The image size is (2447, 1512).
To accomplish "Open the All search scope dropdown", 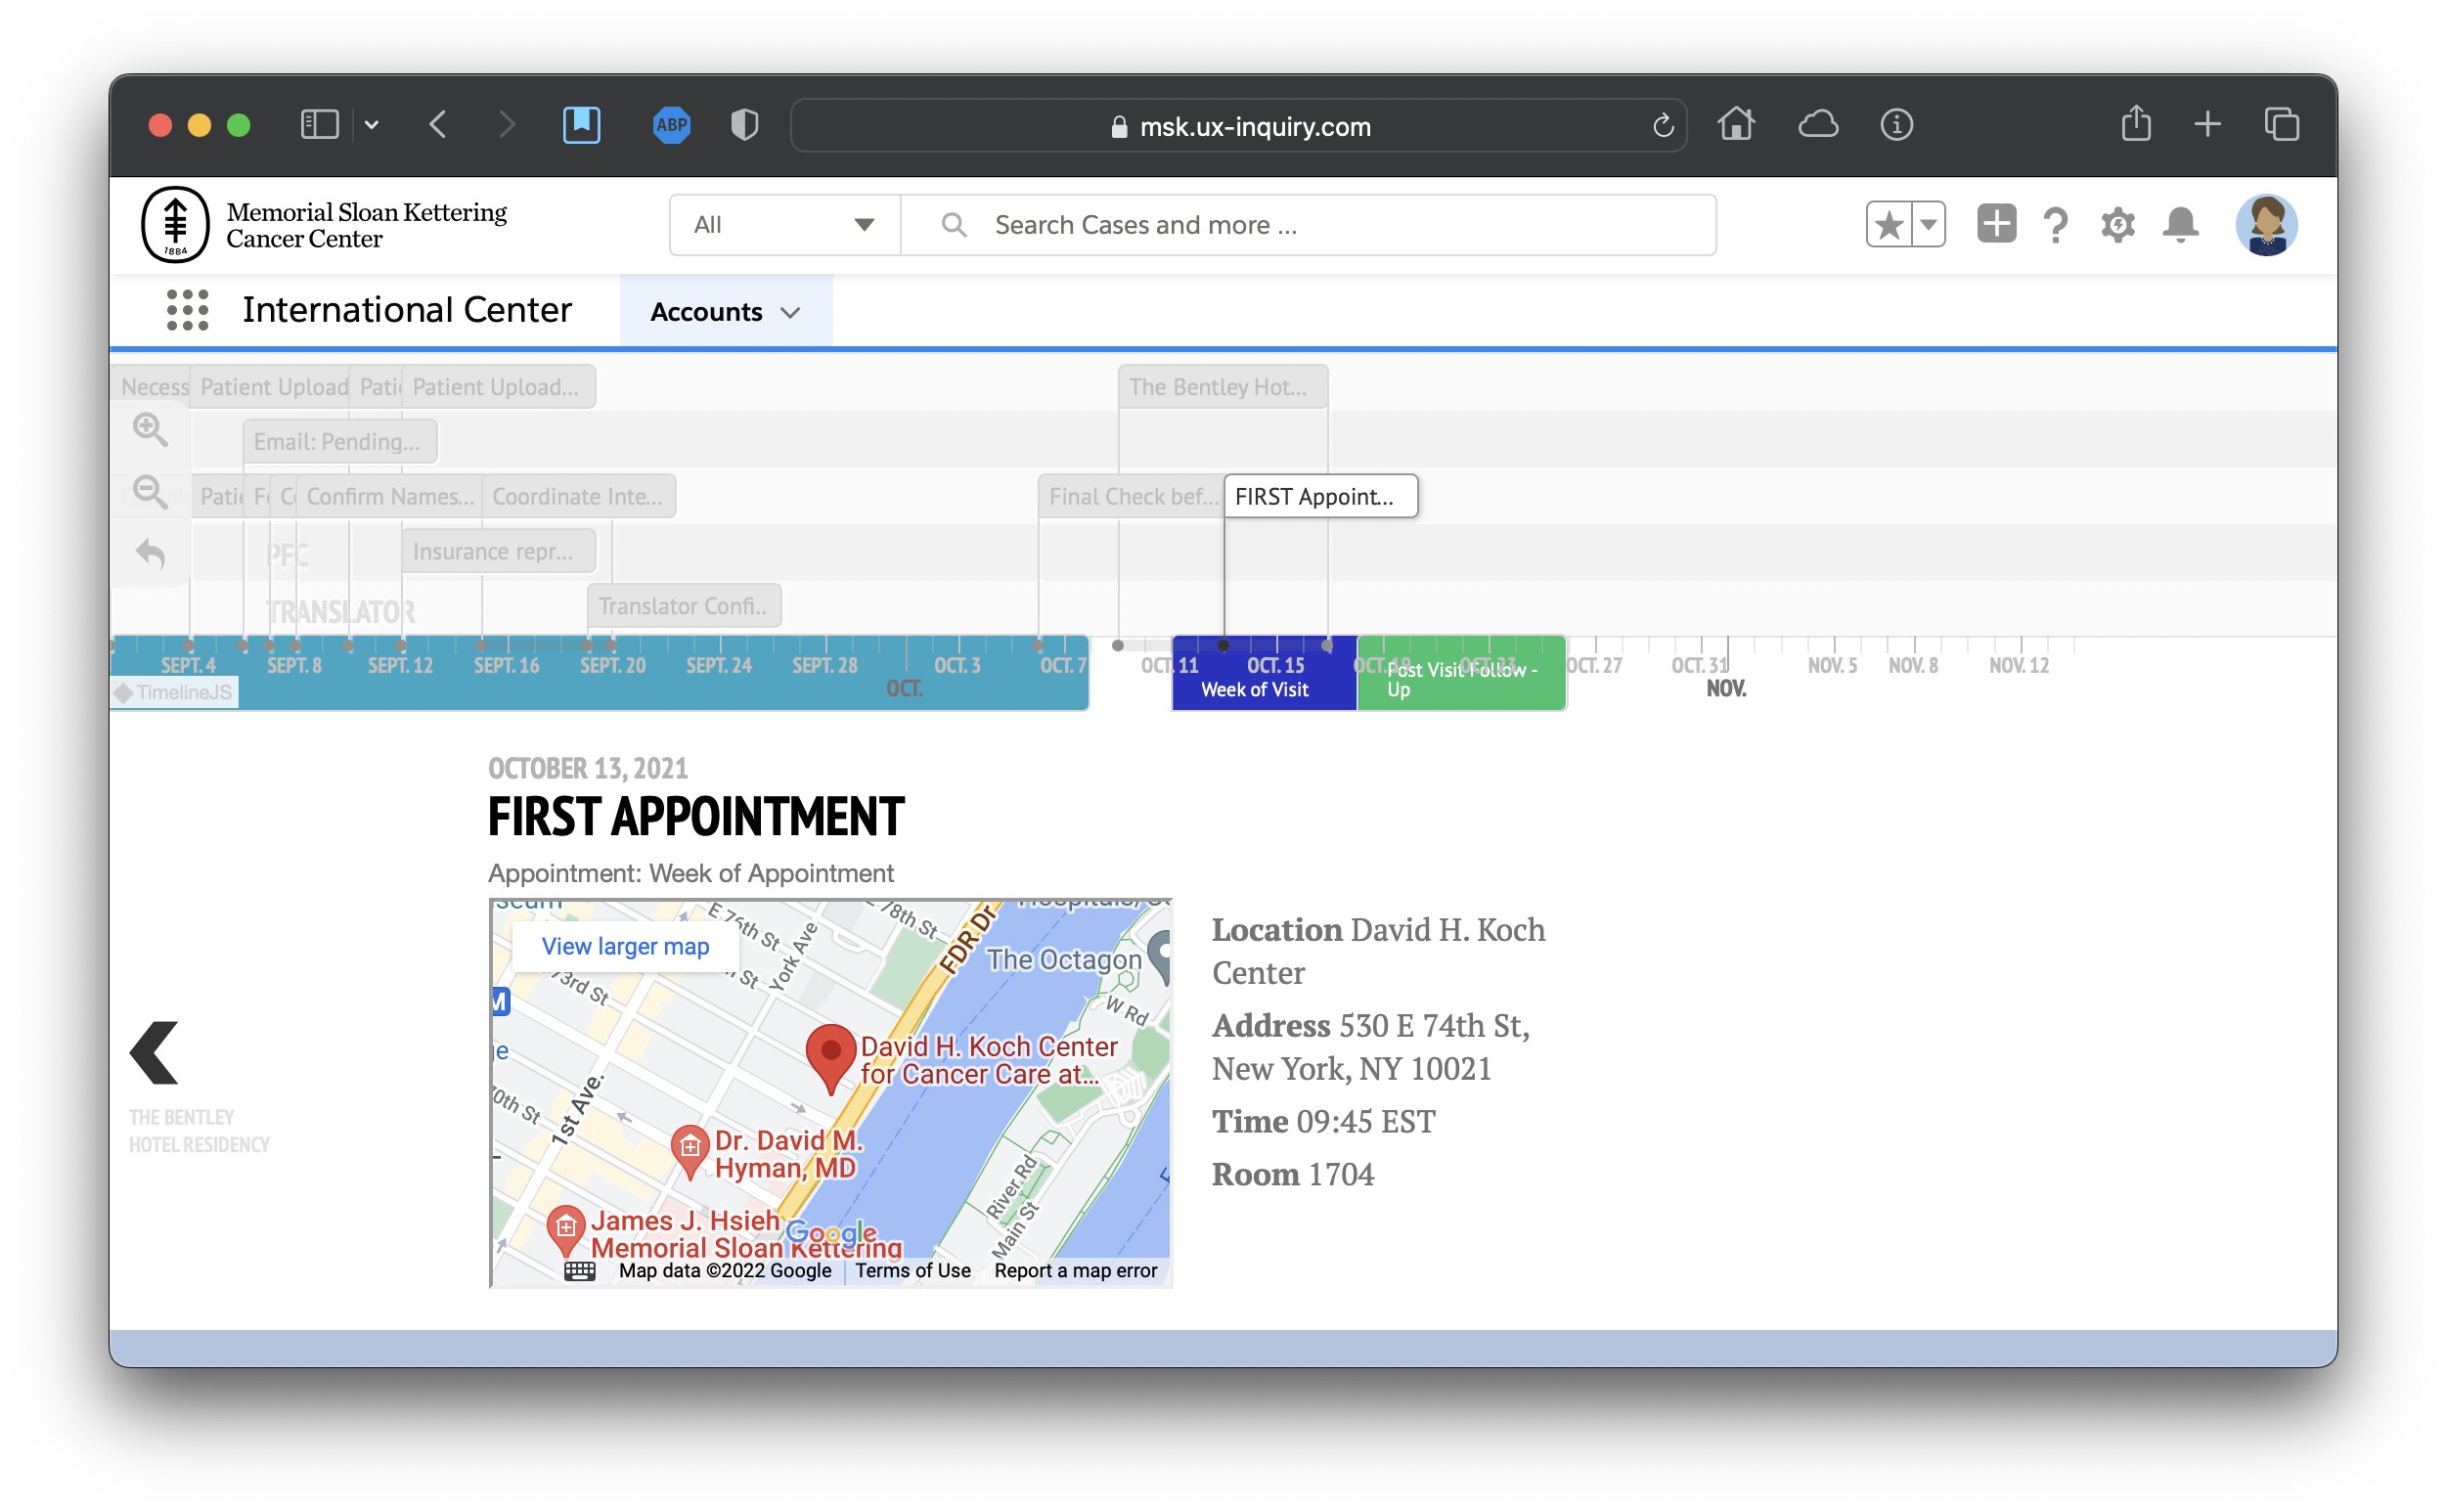I will coord(784,225).
